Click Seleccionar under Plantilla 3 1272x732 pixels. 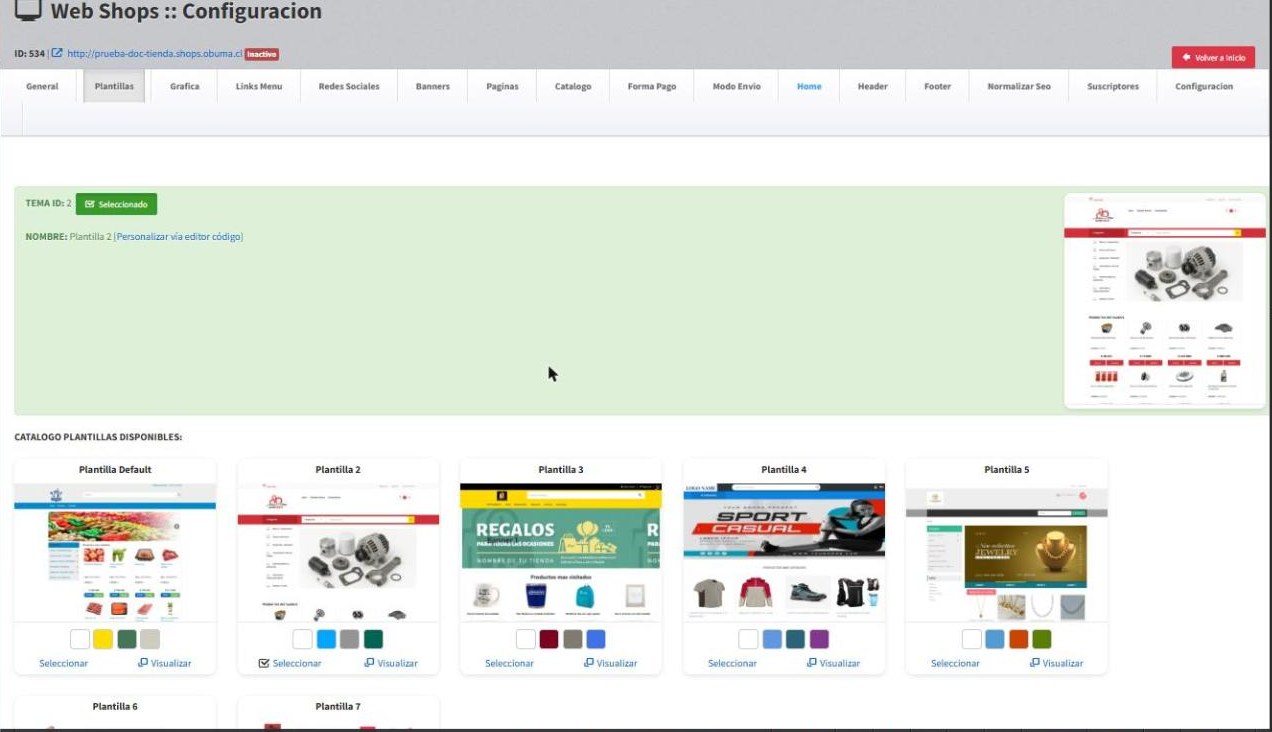pyautogui.click(x=509, y=663)
